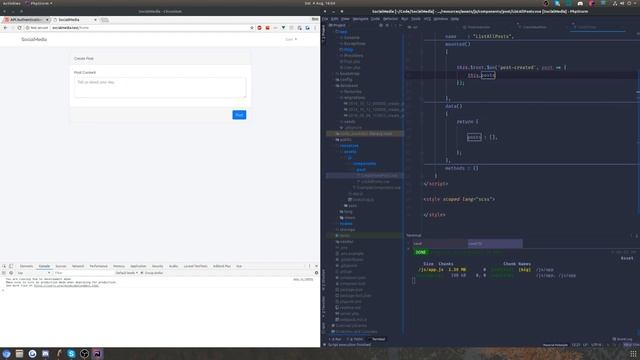Focus the Post Content text area
Image resolution: width=640 pixels, height=360 pixels.
click(160, 88)
